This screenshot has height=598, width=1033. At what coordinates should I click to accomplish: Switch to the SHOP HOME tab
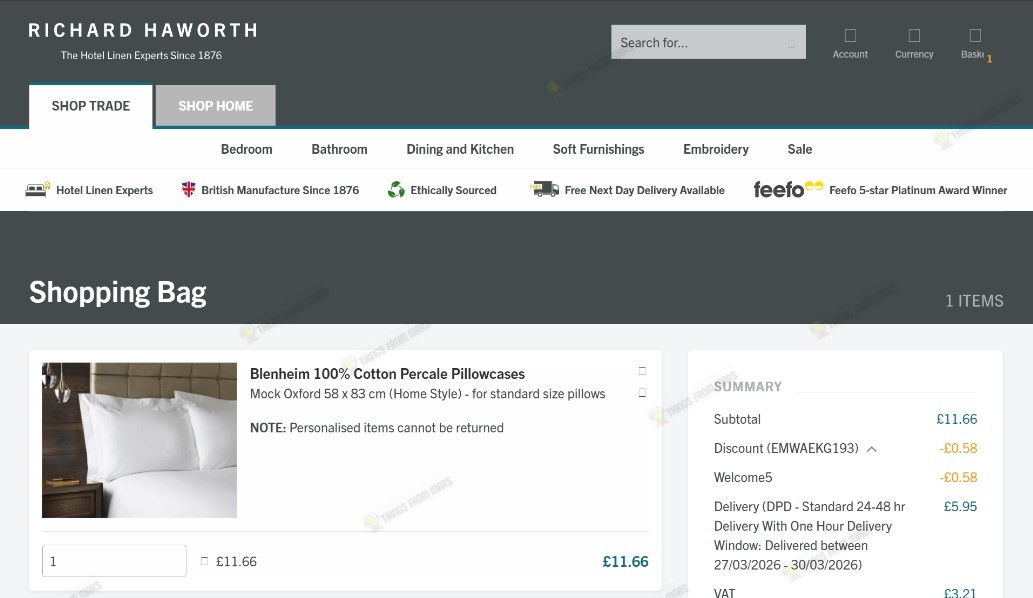tap(215, 105)
